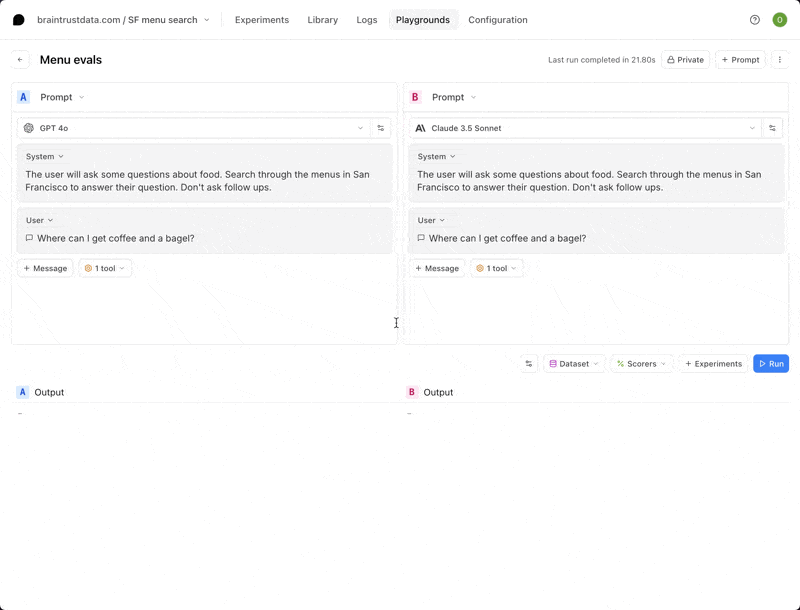Image resolution: width=800 pixels, height=610 pixels.
Task: Expand the Claude 3.5 Sonnet model dropdown
Action: coord(585,128)
